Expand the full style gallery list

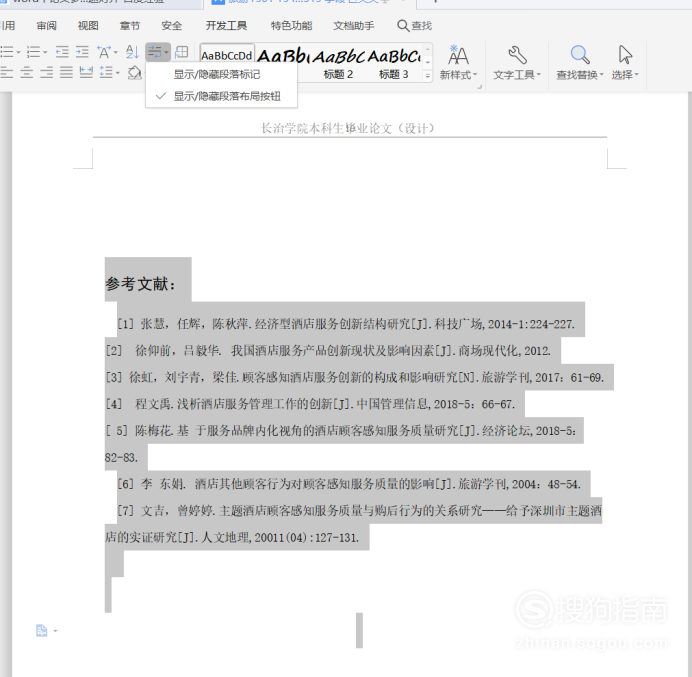coord(427,76)
